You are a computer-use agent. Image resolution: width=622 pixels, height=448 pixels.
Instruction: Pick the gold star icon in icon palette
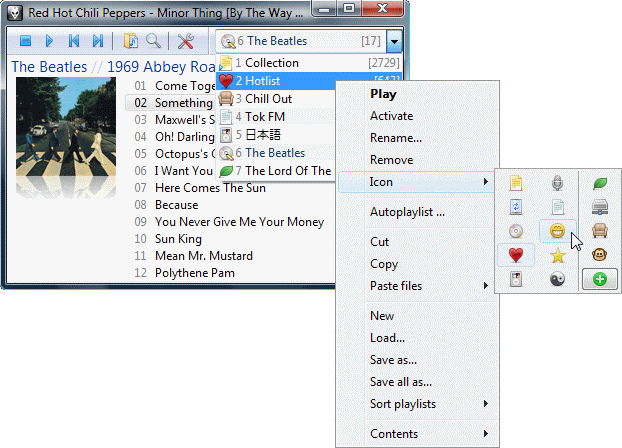557,255
